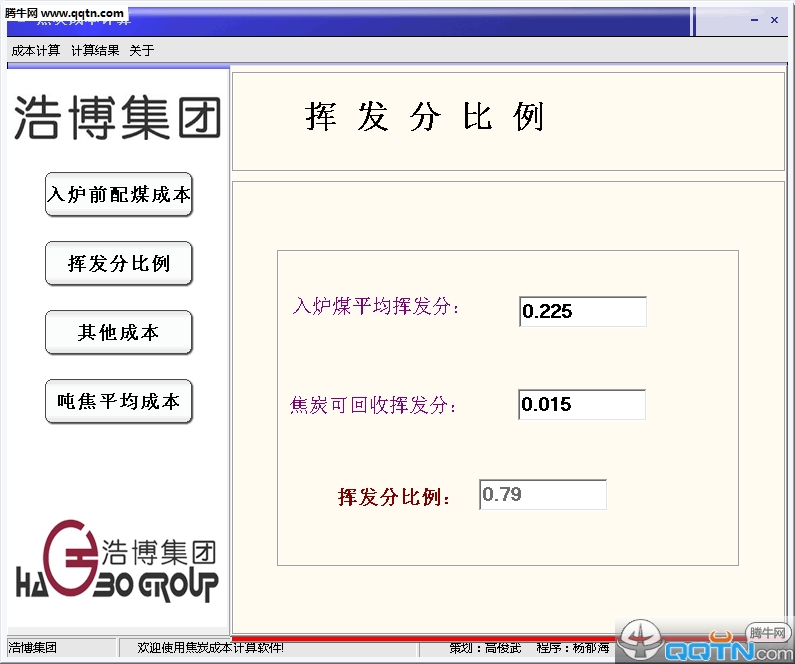Image resolution: width=795 pixels, height=664 pixels.
Task: Open the 其他成本 section
Action: click(x=119, y=333)
